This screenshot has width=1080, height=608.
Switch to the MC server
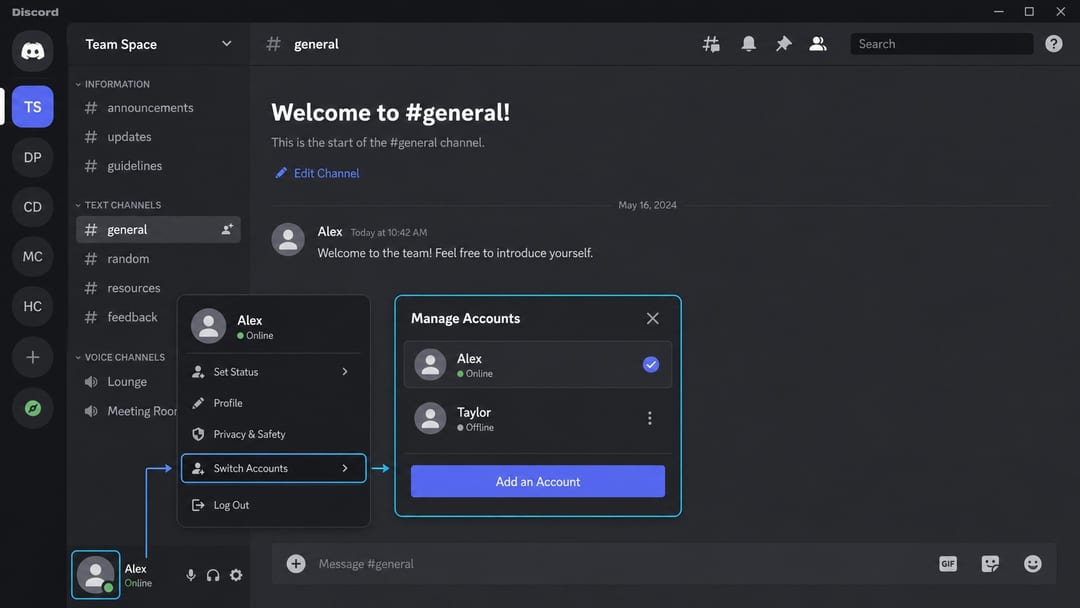[x=32, y=256]
